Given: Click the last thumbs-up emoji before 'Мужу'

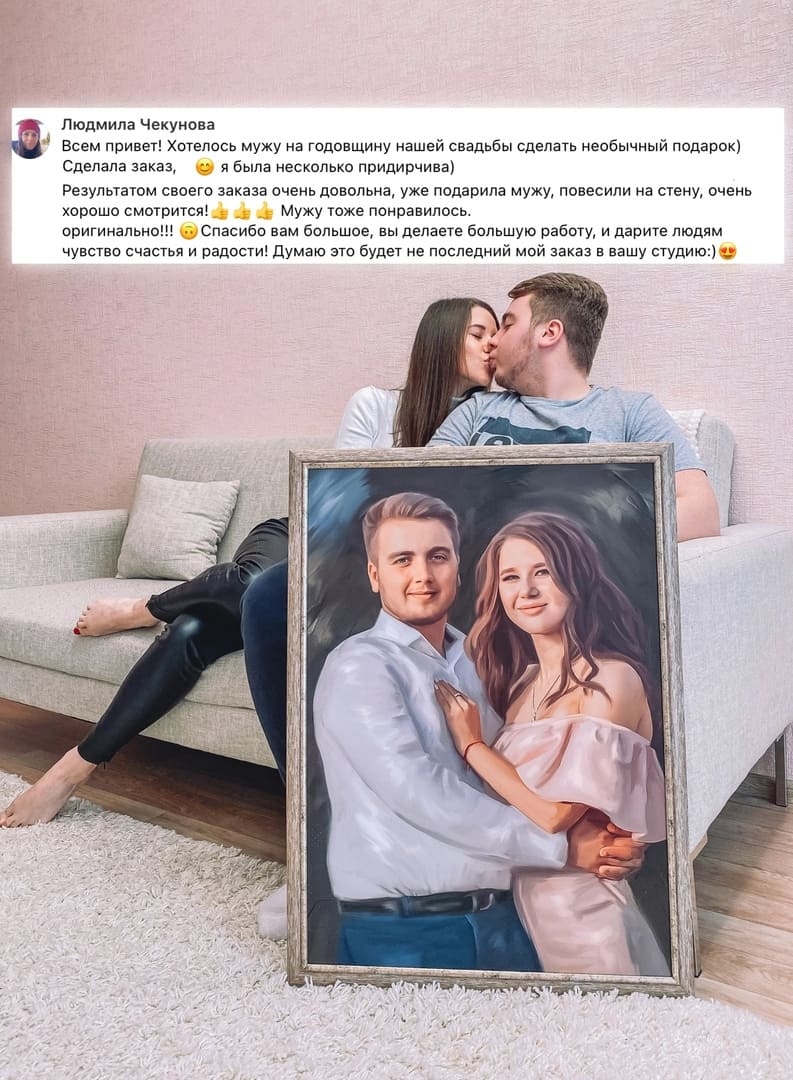Looking at the screenshot, I should [265, 211].
